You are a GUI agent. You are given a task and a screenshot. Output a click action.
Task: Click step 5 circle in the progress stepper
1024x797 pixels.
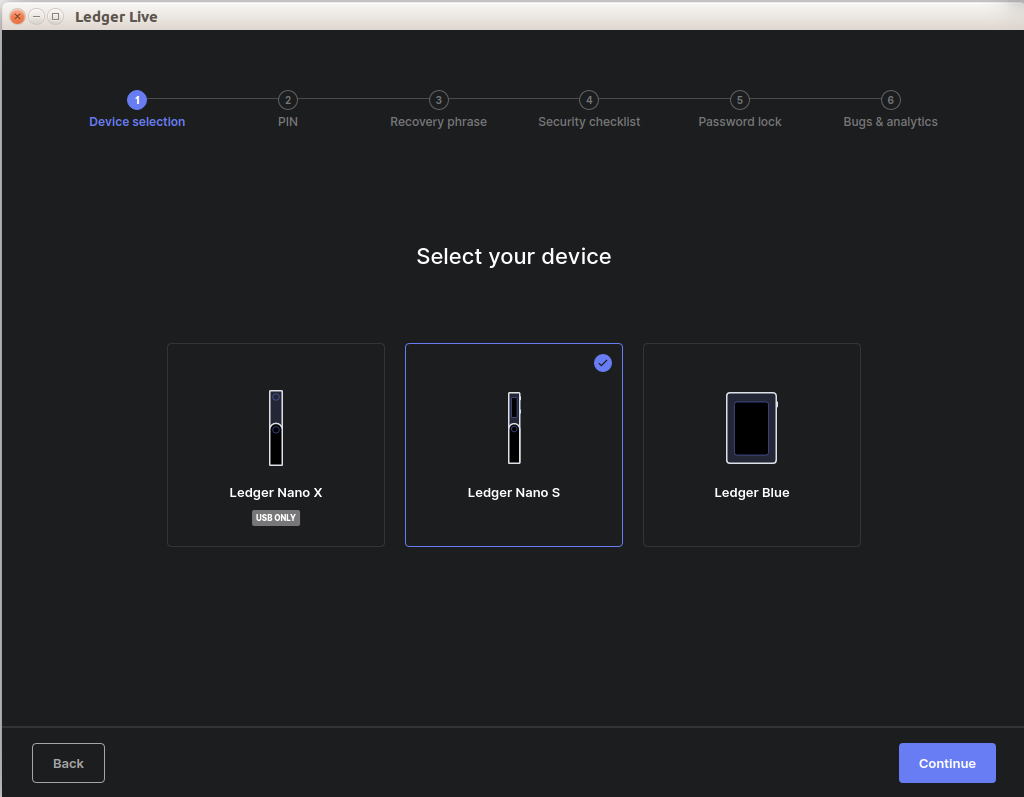pos(740,100)
